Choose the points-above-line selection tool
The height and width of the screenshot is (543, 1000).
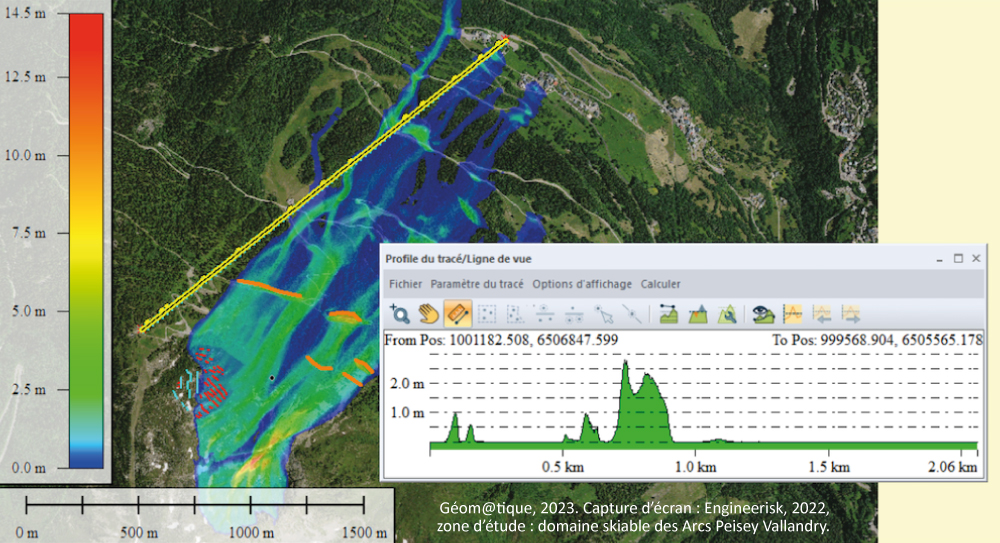[544, 314]
